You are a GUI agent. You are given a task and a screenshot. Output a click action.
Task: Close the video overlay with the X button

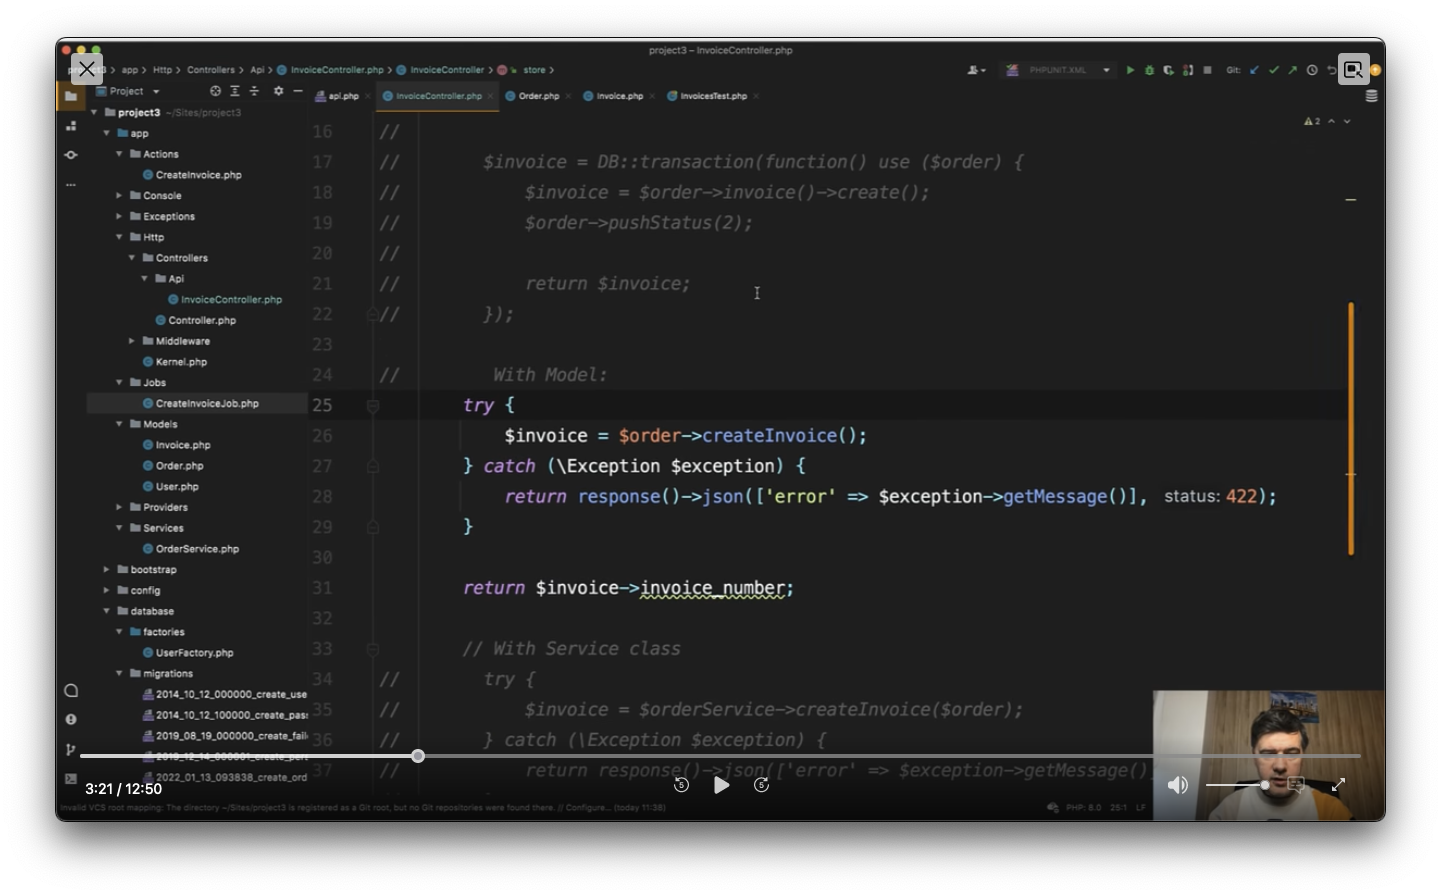click(x=87, y=69)
